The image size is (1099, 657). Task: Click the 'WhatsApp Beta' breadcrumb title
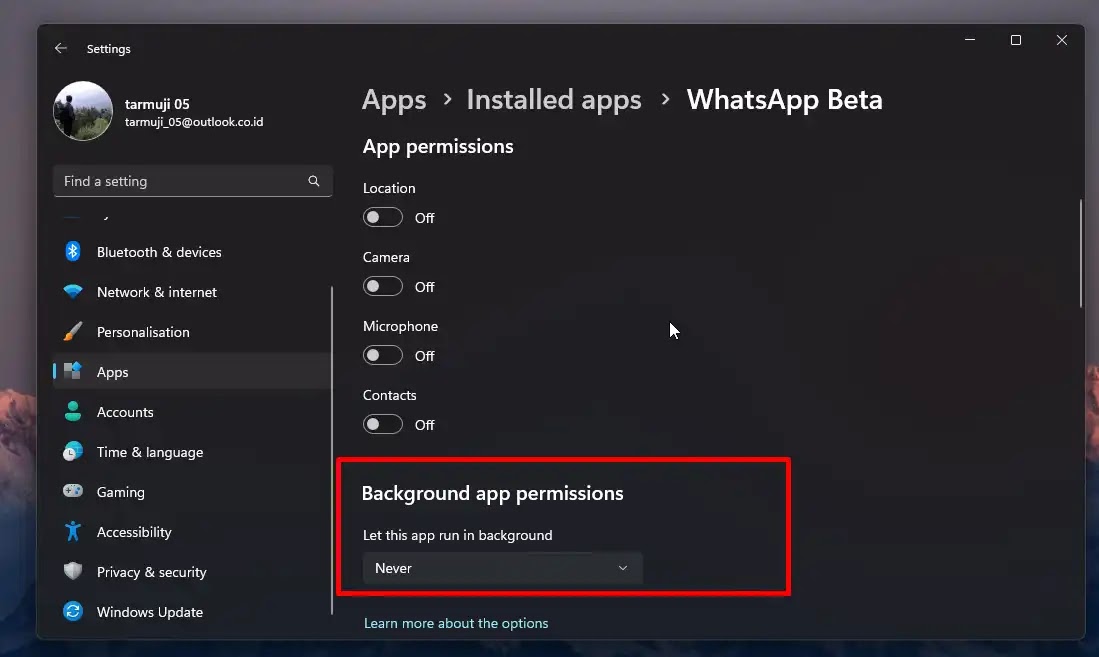tap(784, 100)
